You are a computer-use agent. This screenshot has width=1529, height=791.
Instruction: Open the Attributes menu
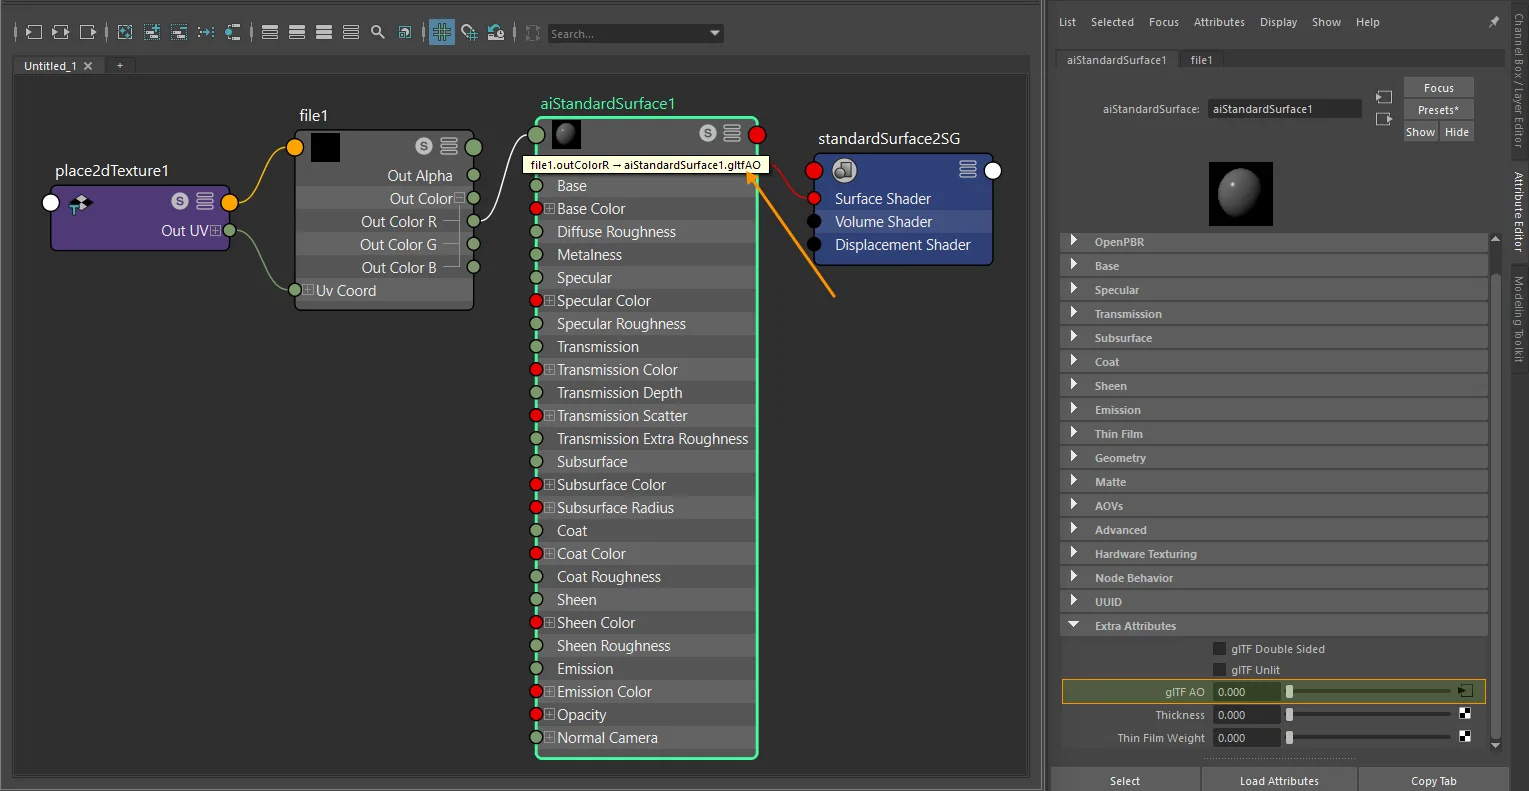(1219, 22)
